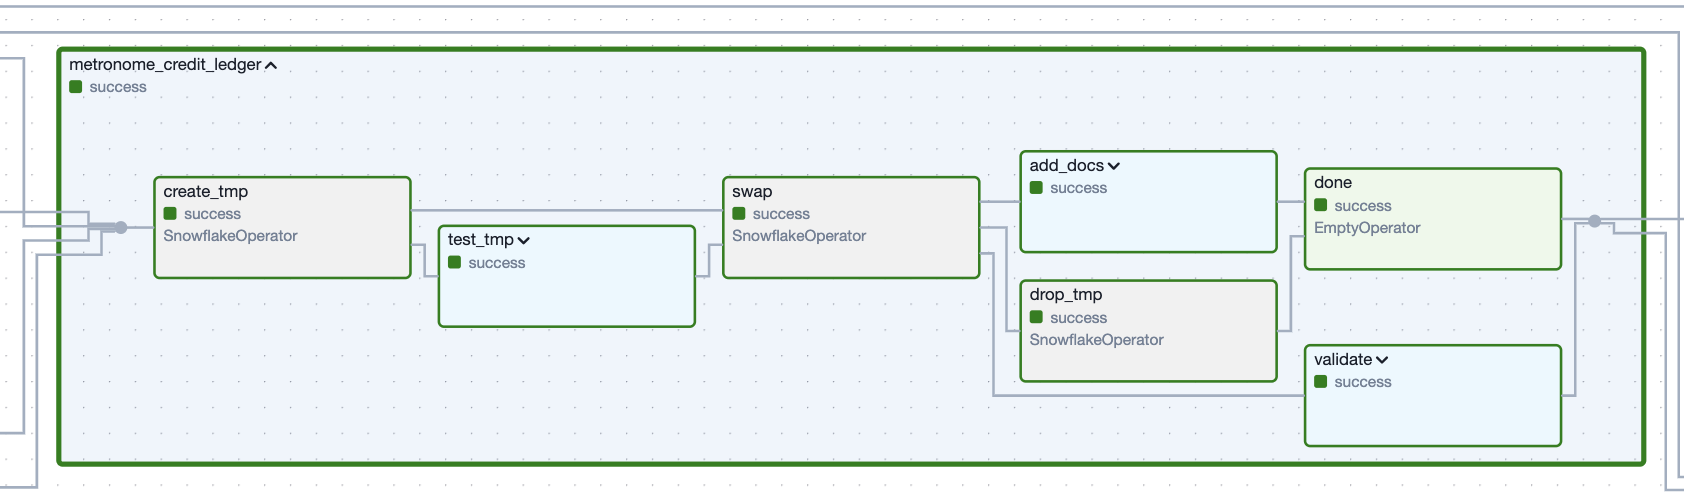Expand the test_tmp task group chevron

click(x=524, y=241)
